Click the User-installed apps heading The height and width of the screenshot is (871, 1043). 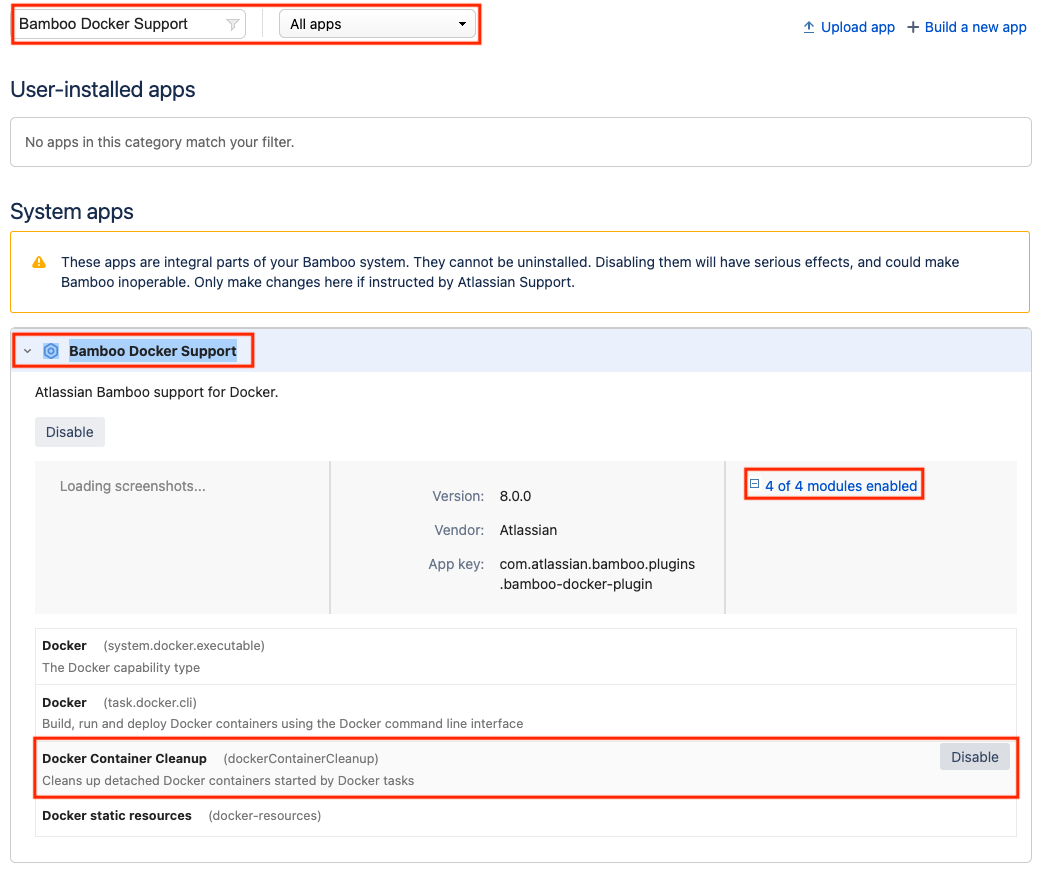pyautogui.click(x=102, y=89)
